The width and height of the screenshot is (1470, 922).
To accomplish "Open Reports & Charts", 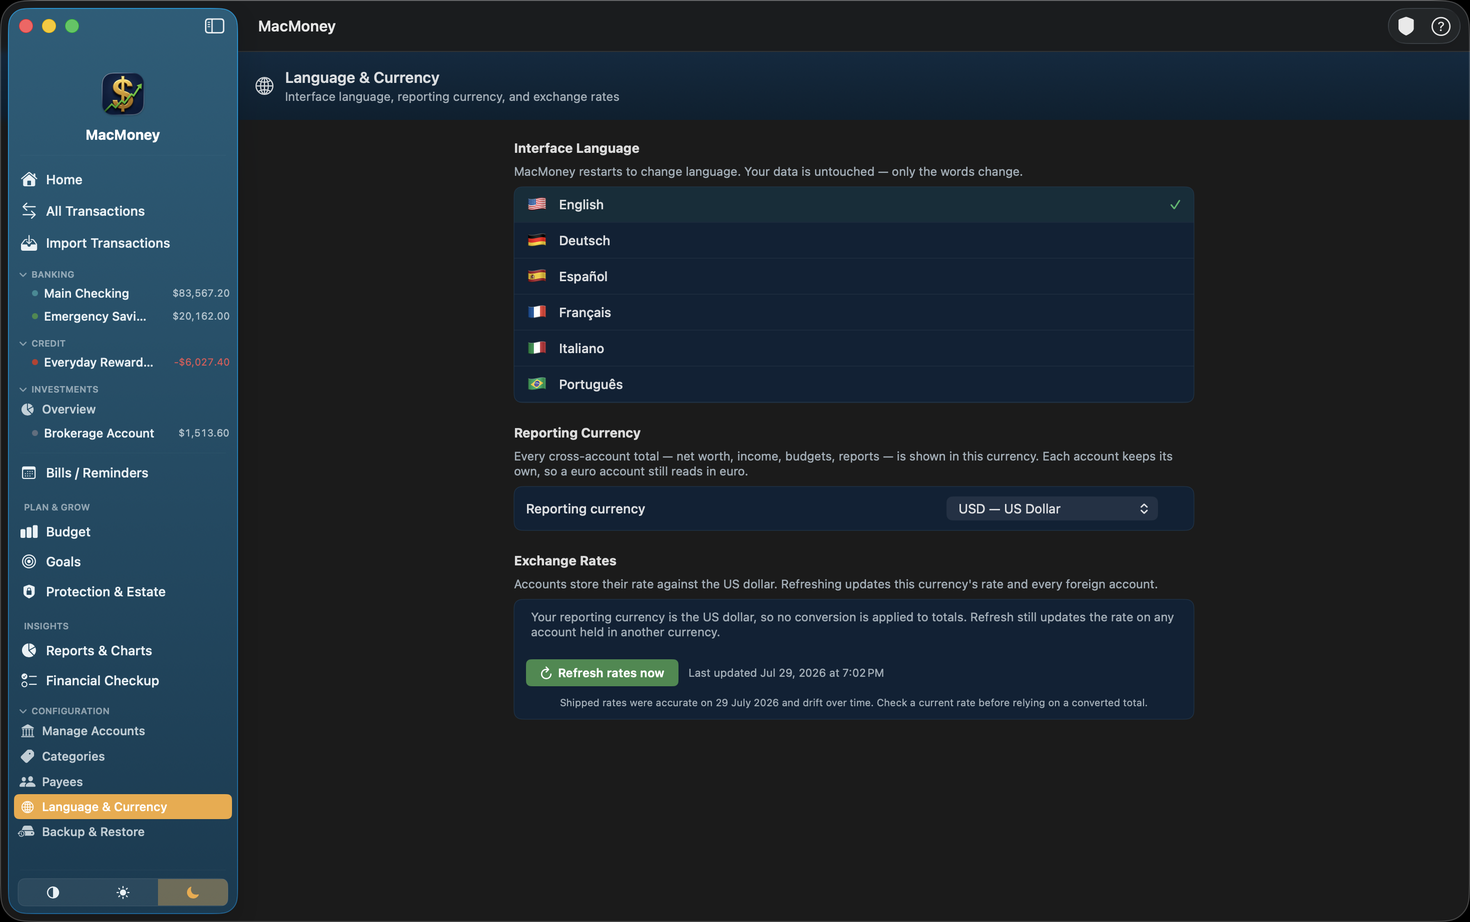I will 123,651.
